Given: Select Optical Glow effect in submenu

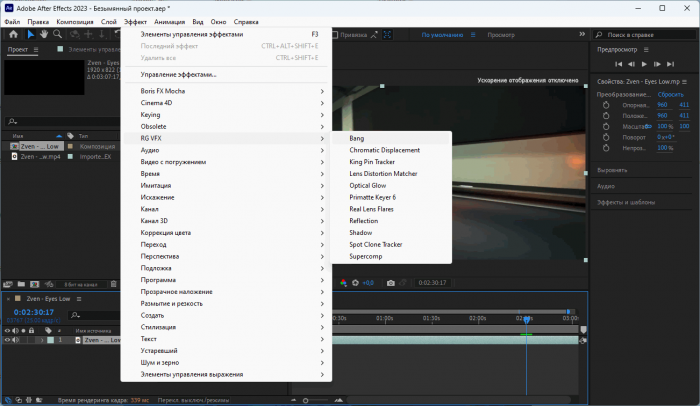Looking at the screenshot, I should click(x=367, y=185).
